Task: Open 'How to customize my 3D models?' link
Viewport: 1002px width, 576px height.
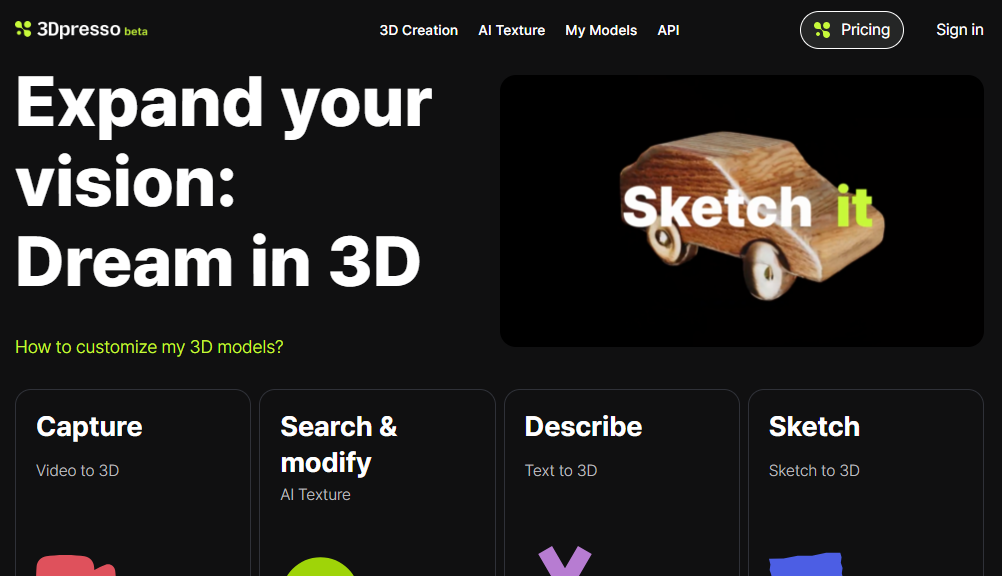Action: click(149, 347)
